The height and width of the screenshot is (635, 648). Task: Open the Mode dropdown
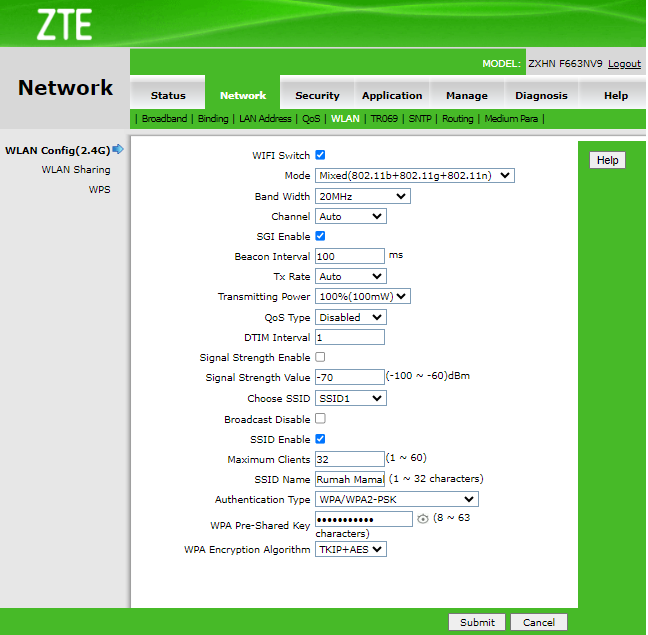point(414,176)
